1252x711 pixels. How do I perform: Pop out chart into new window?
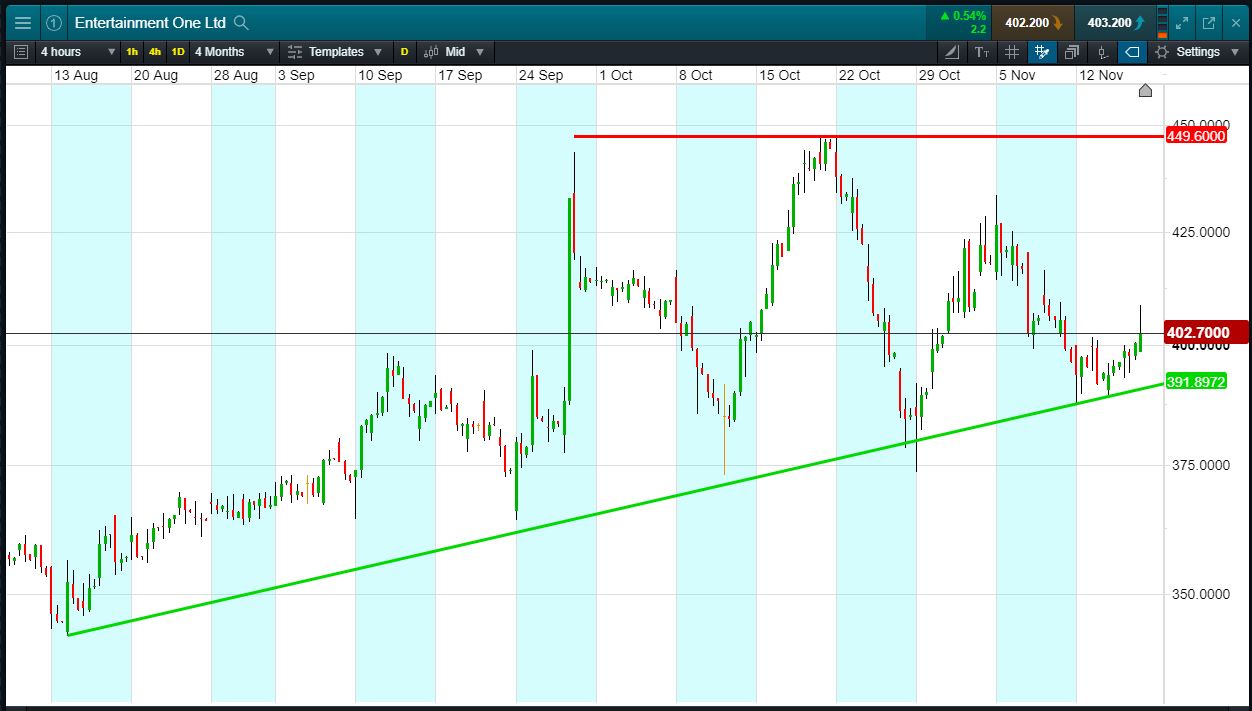click(x=1209, y=22)
